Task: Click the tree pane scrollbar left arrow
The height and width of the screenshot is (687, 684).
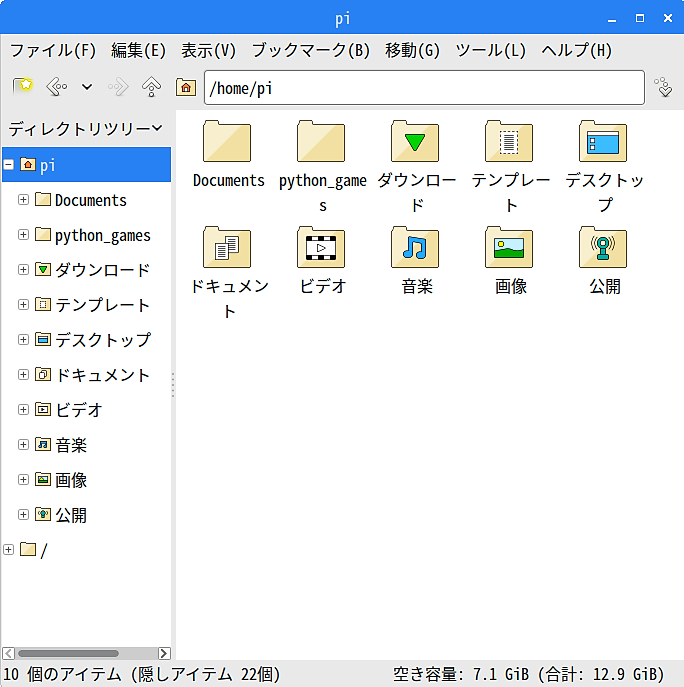Action: tap(8, 653)
